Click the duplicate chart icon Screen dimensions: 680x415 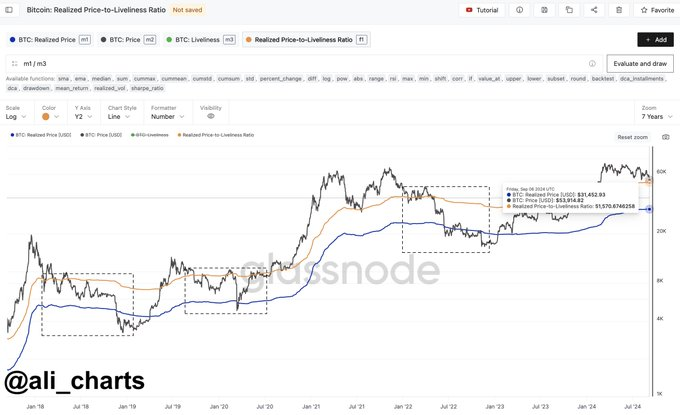(x=569, y=10)
